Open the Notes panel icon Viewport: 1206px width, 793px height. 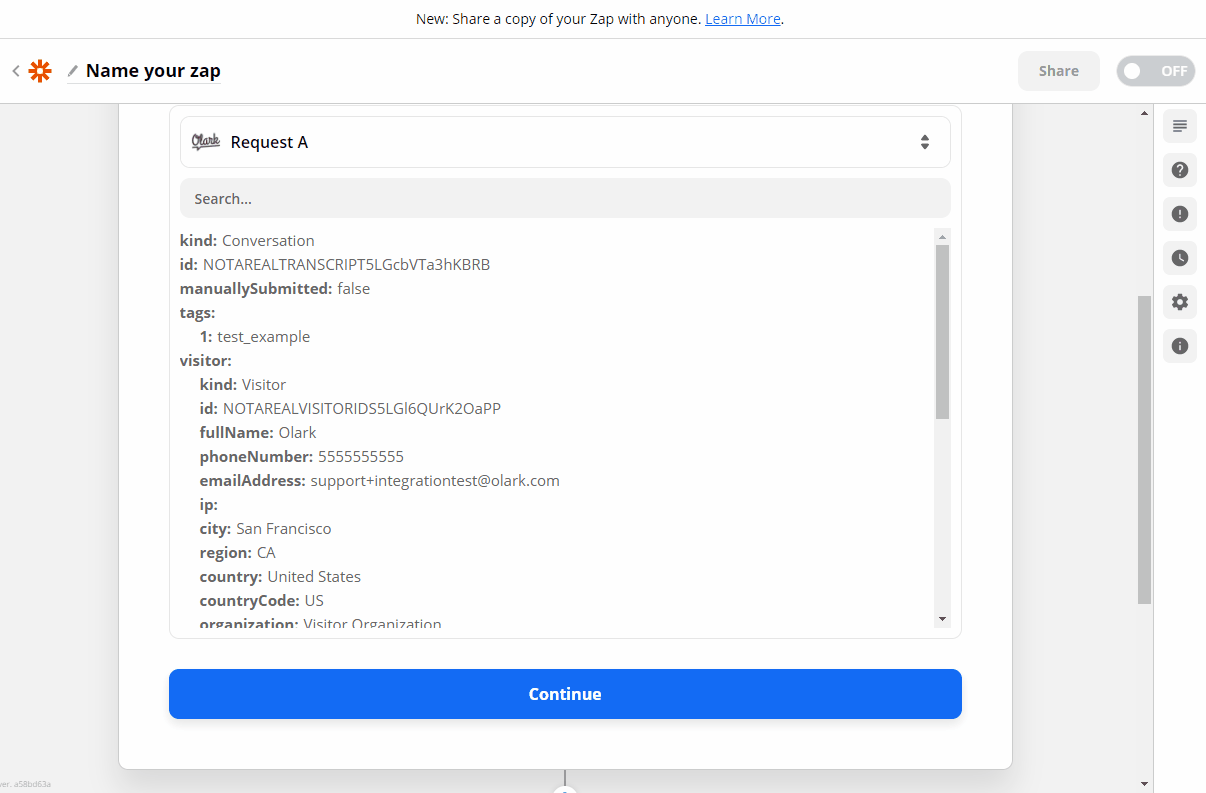point(1179,126)
